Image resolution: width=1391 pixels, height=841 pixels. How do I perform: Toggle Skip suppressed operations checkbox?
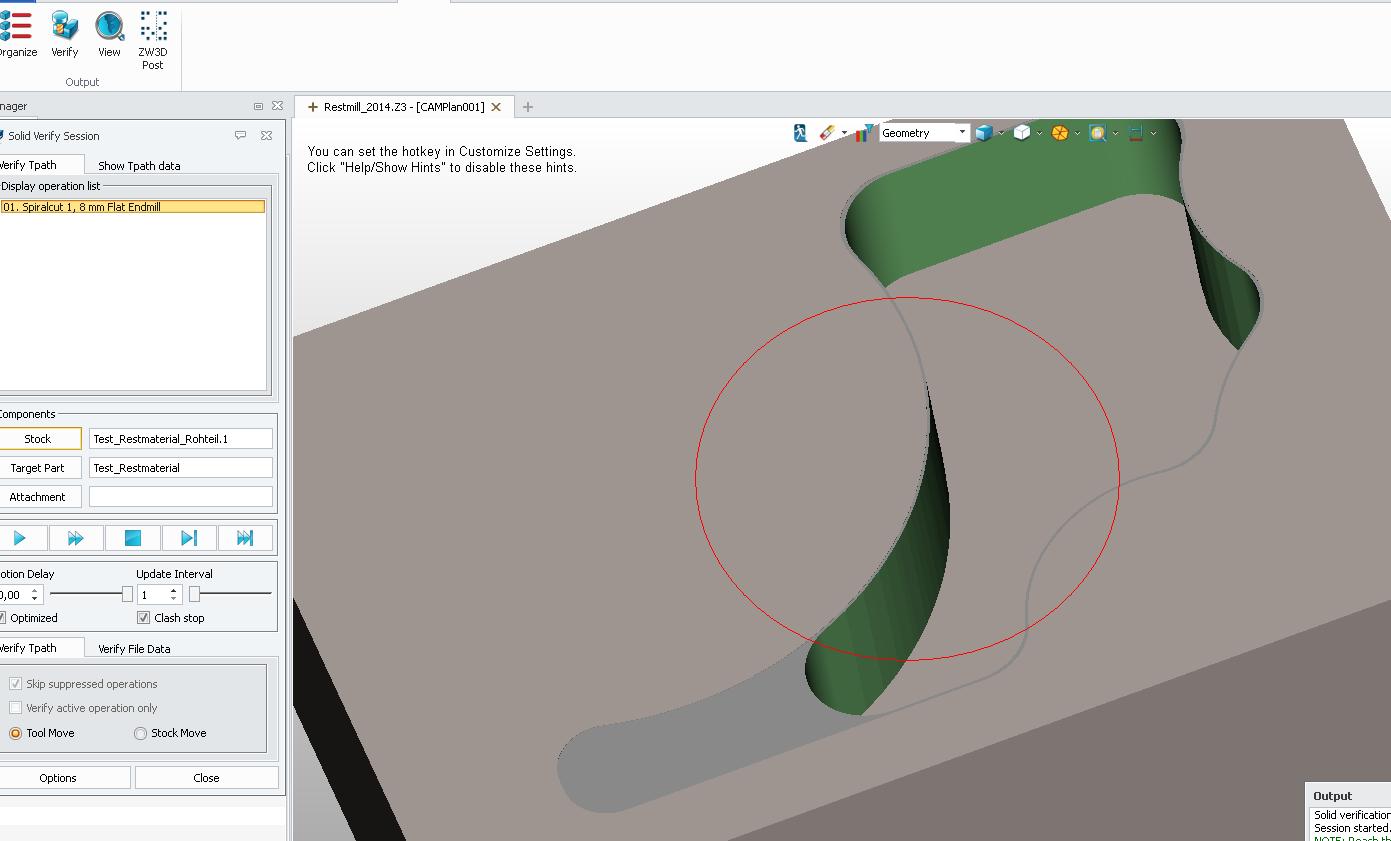[x=15, y=684]
